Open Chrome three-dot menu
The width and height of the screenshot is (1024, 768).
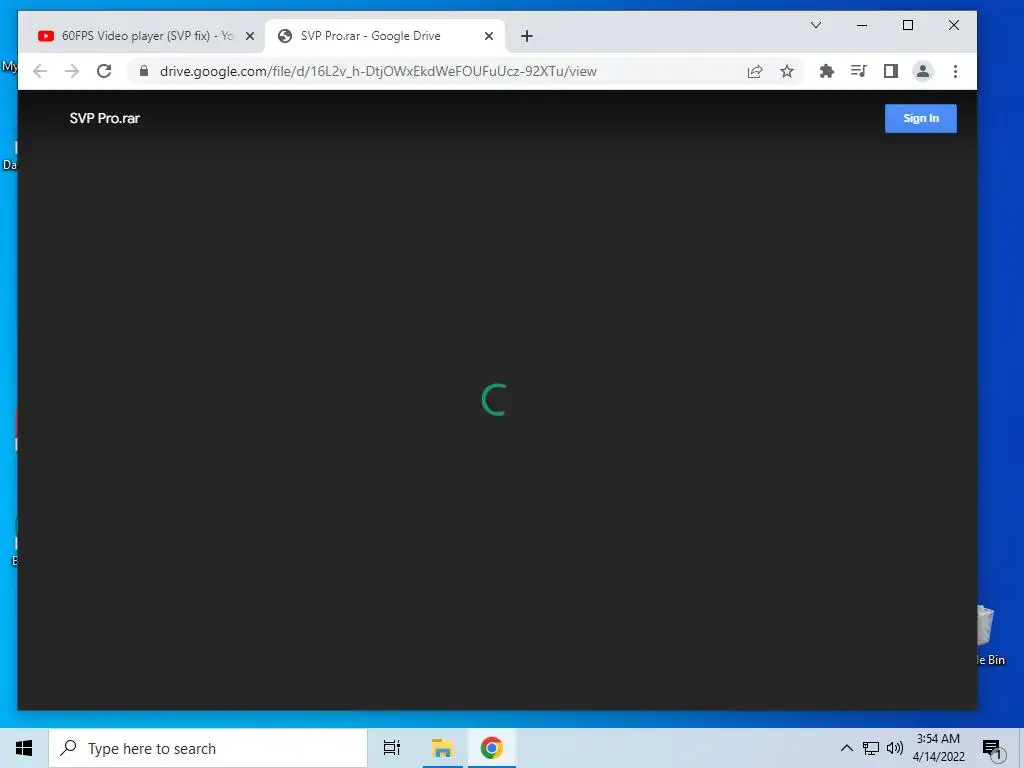click(955, 71)
